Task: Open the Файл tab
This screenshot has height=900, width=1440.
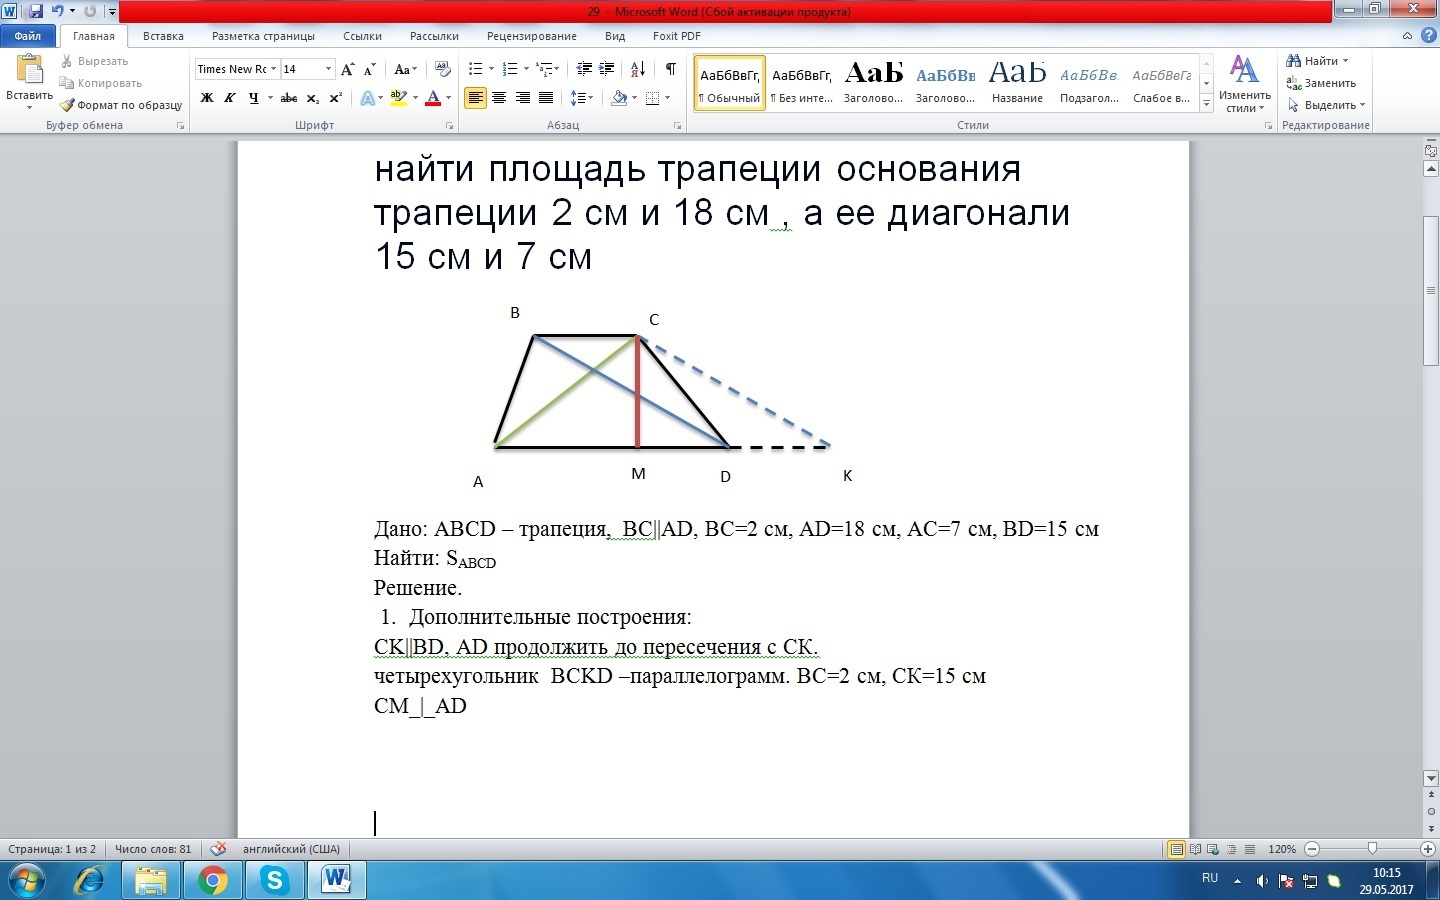Action: 28,36
